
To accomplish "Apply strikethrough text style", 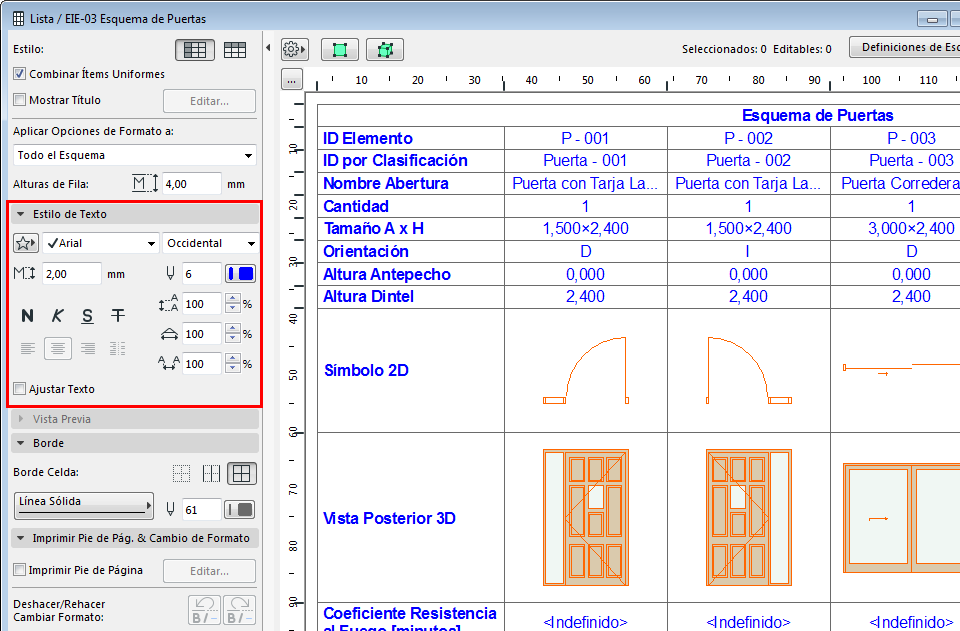I will coord(118,316).
